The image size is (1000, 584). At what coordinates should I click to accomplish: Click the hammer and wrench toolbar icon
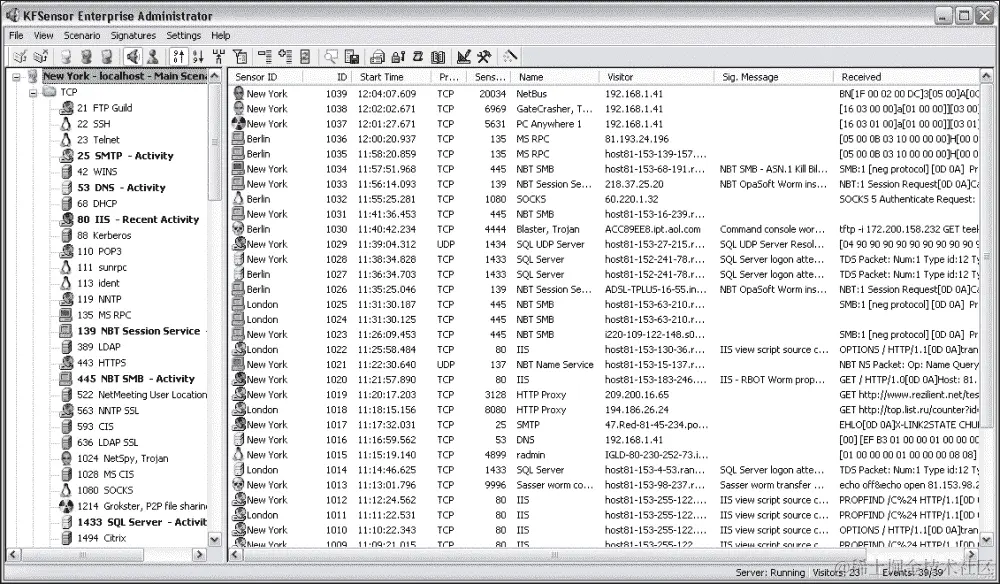[484, 57]
